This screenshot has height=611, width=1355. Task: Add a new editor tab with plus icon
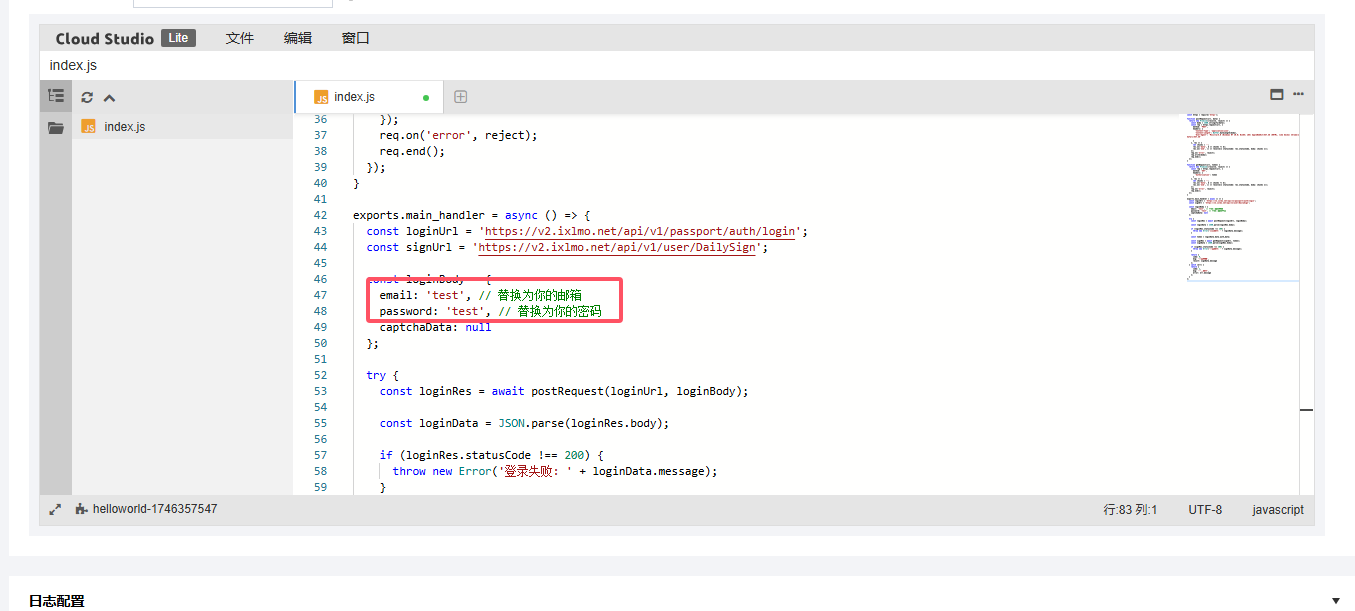[460, 97]
